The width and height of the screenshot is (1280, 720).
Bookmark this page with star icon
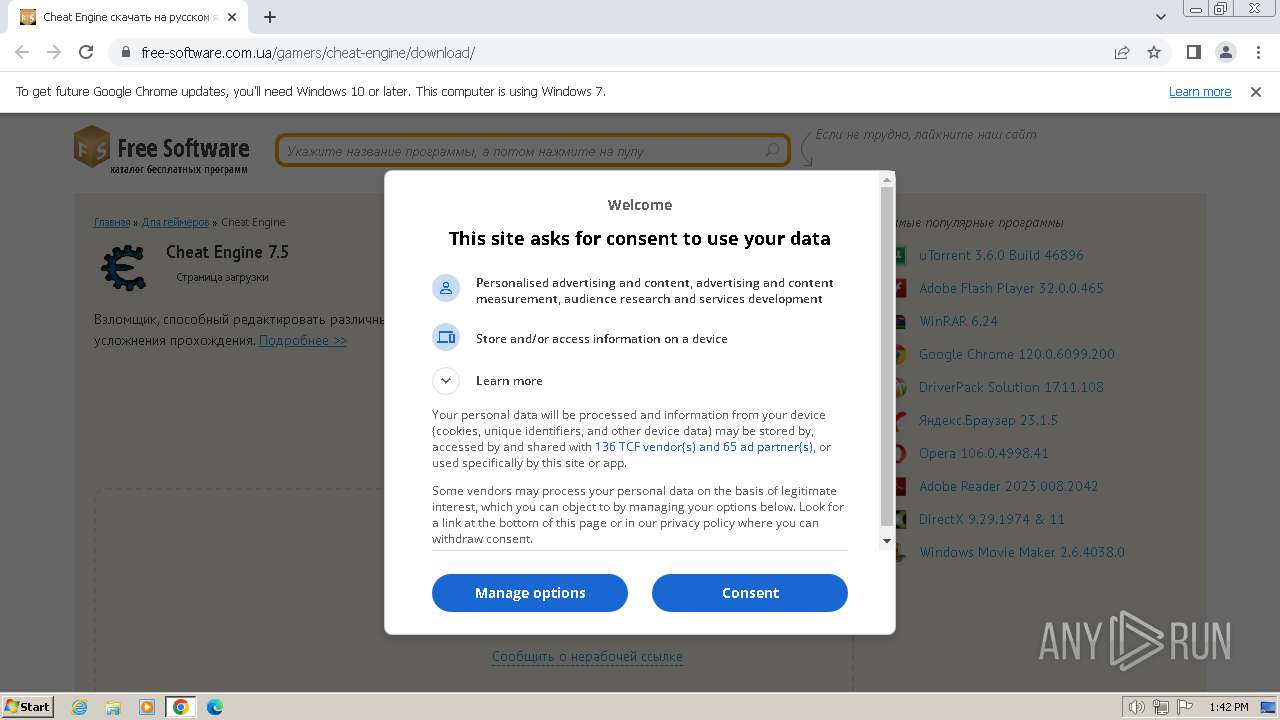click(x=1154, y=52)
